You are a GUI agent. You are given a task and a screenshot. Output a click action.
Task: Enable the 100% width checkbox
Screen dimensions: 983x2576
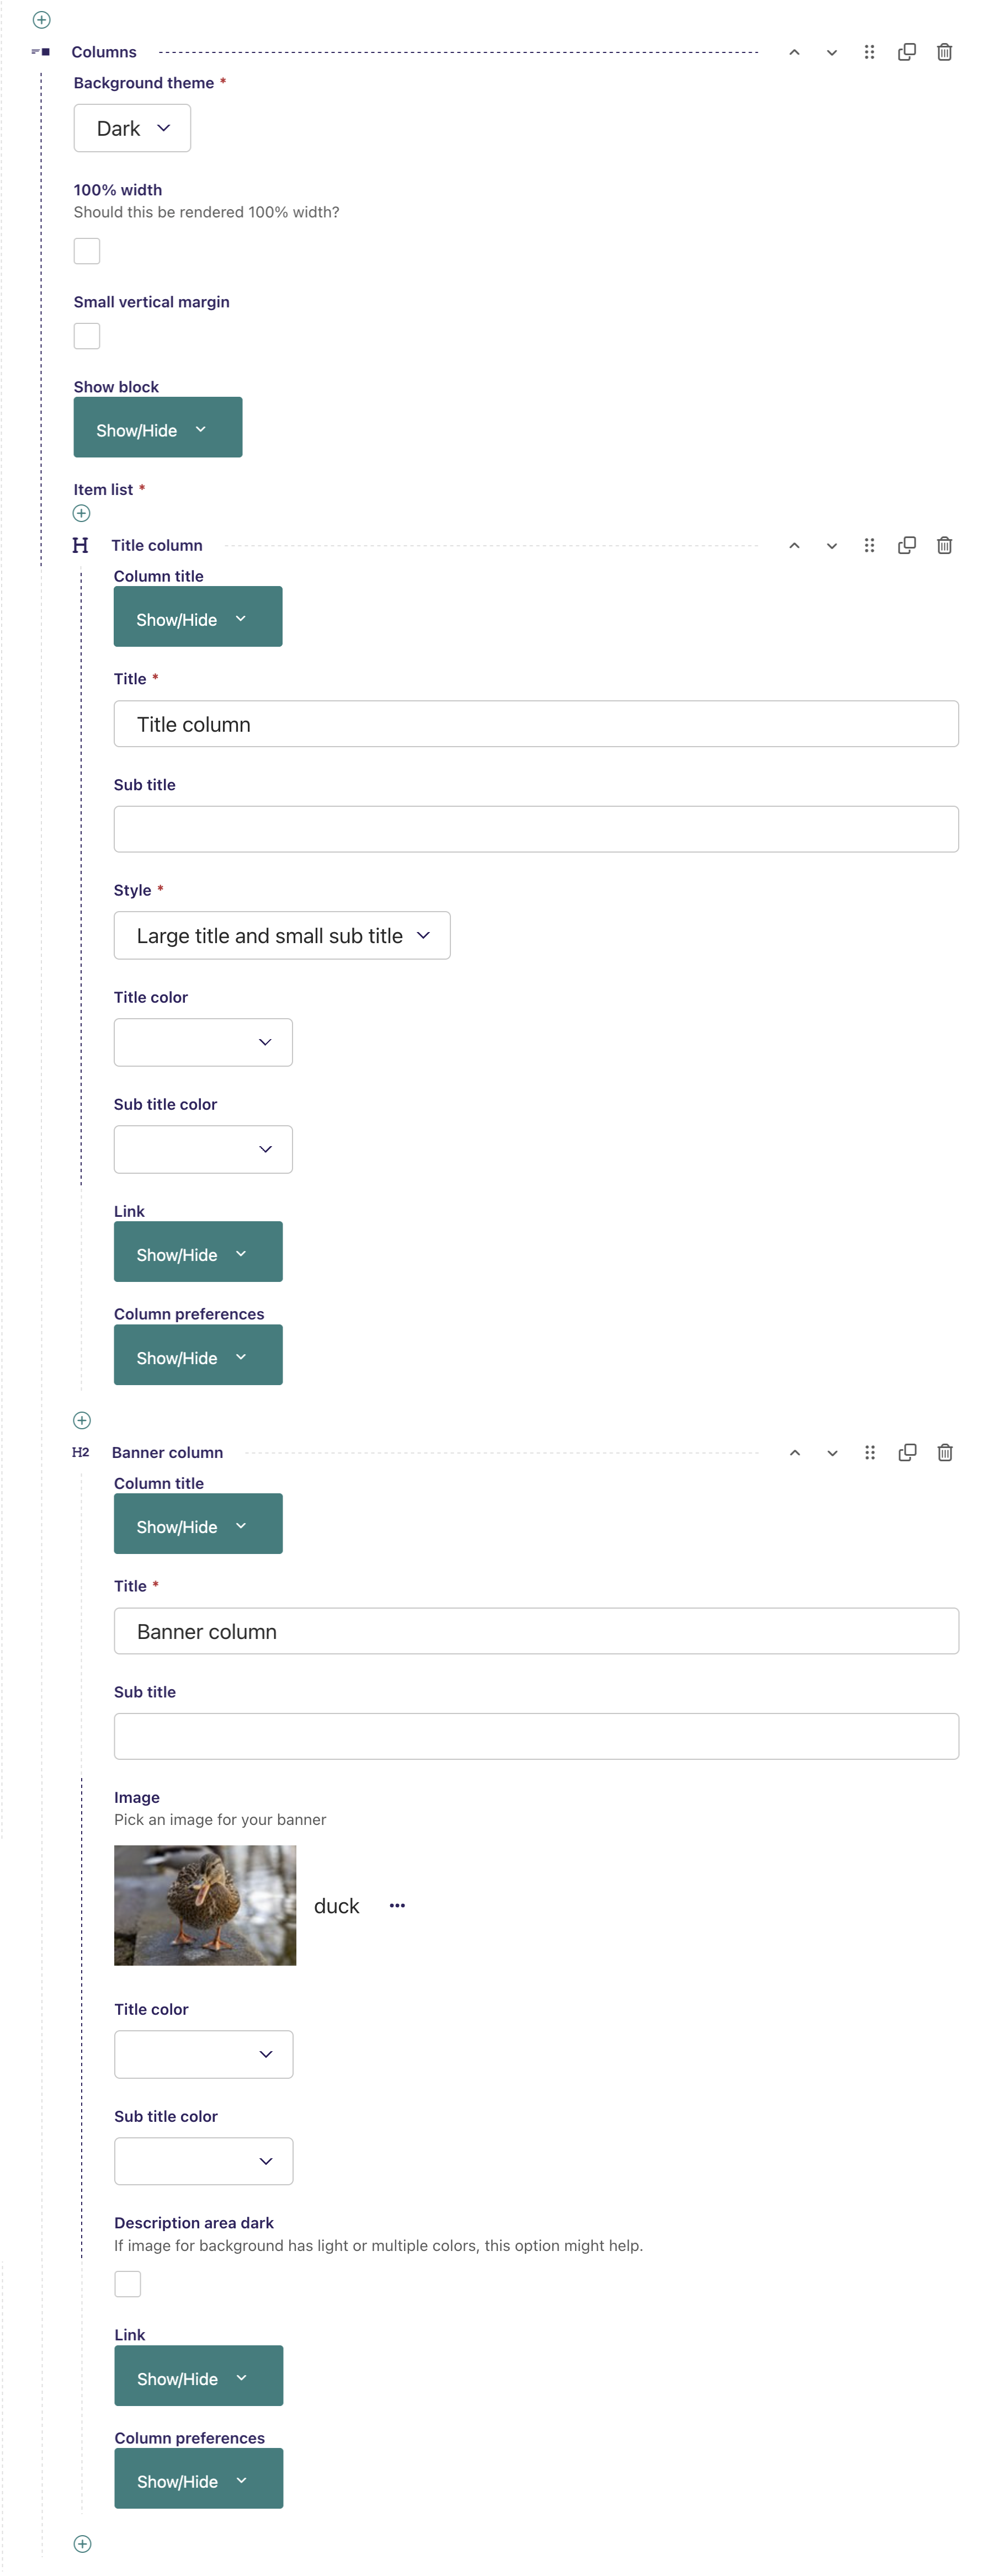click(87, 251)
